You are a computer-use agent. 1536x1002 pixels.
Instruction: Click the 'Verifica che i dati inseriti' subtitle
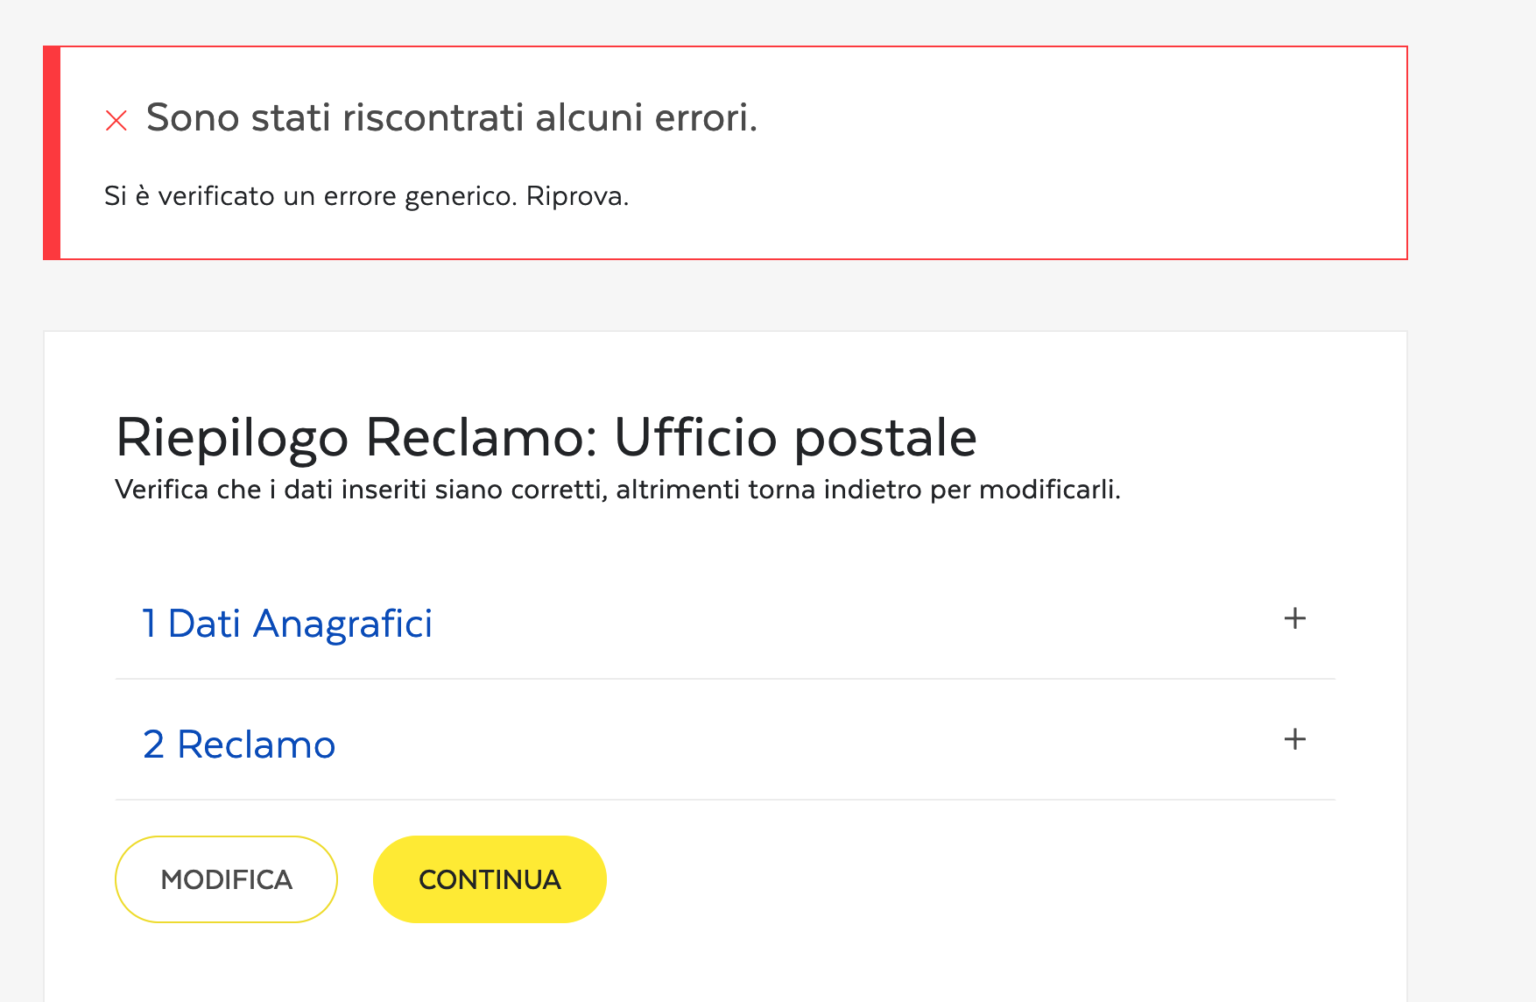point(617,490)
